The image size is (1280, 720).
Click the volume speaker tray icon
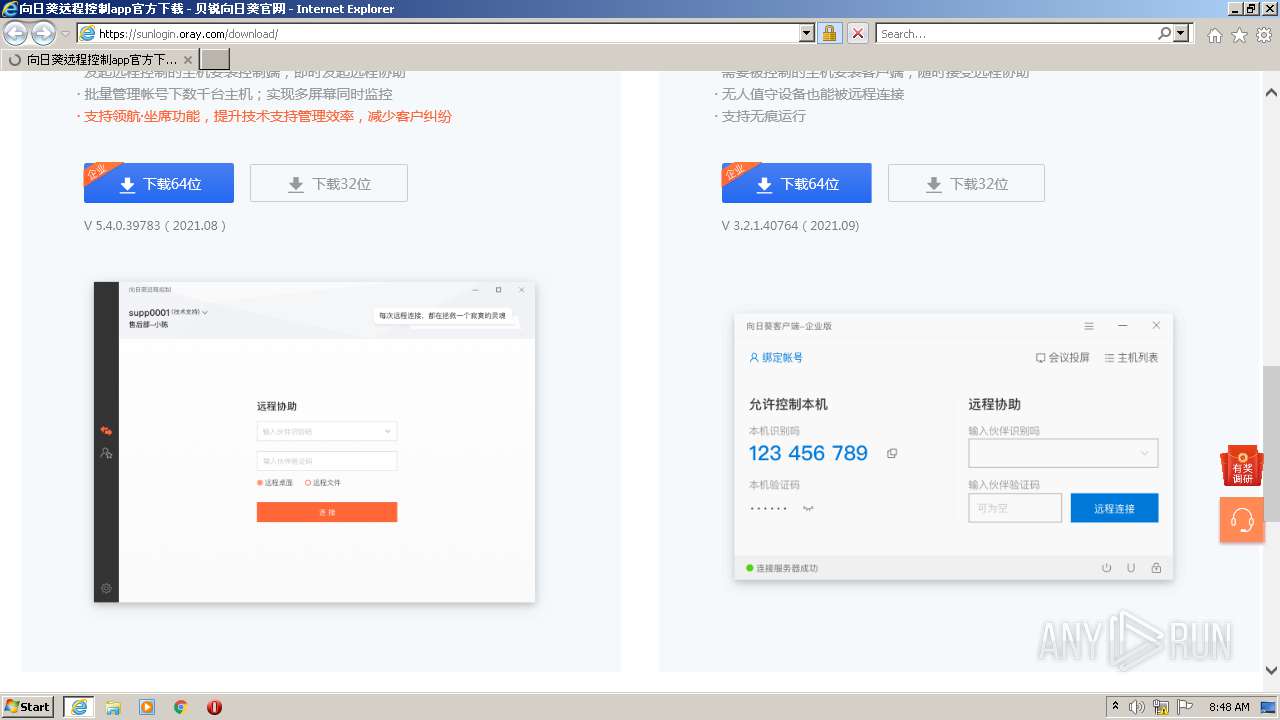[1137, 707]
